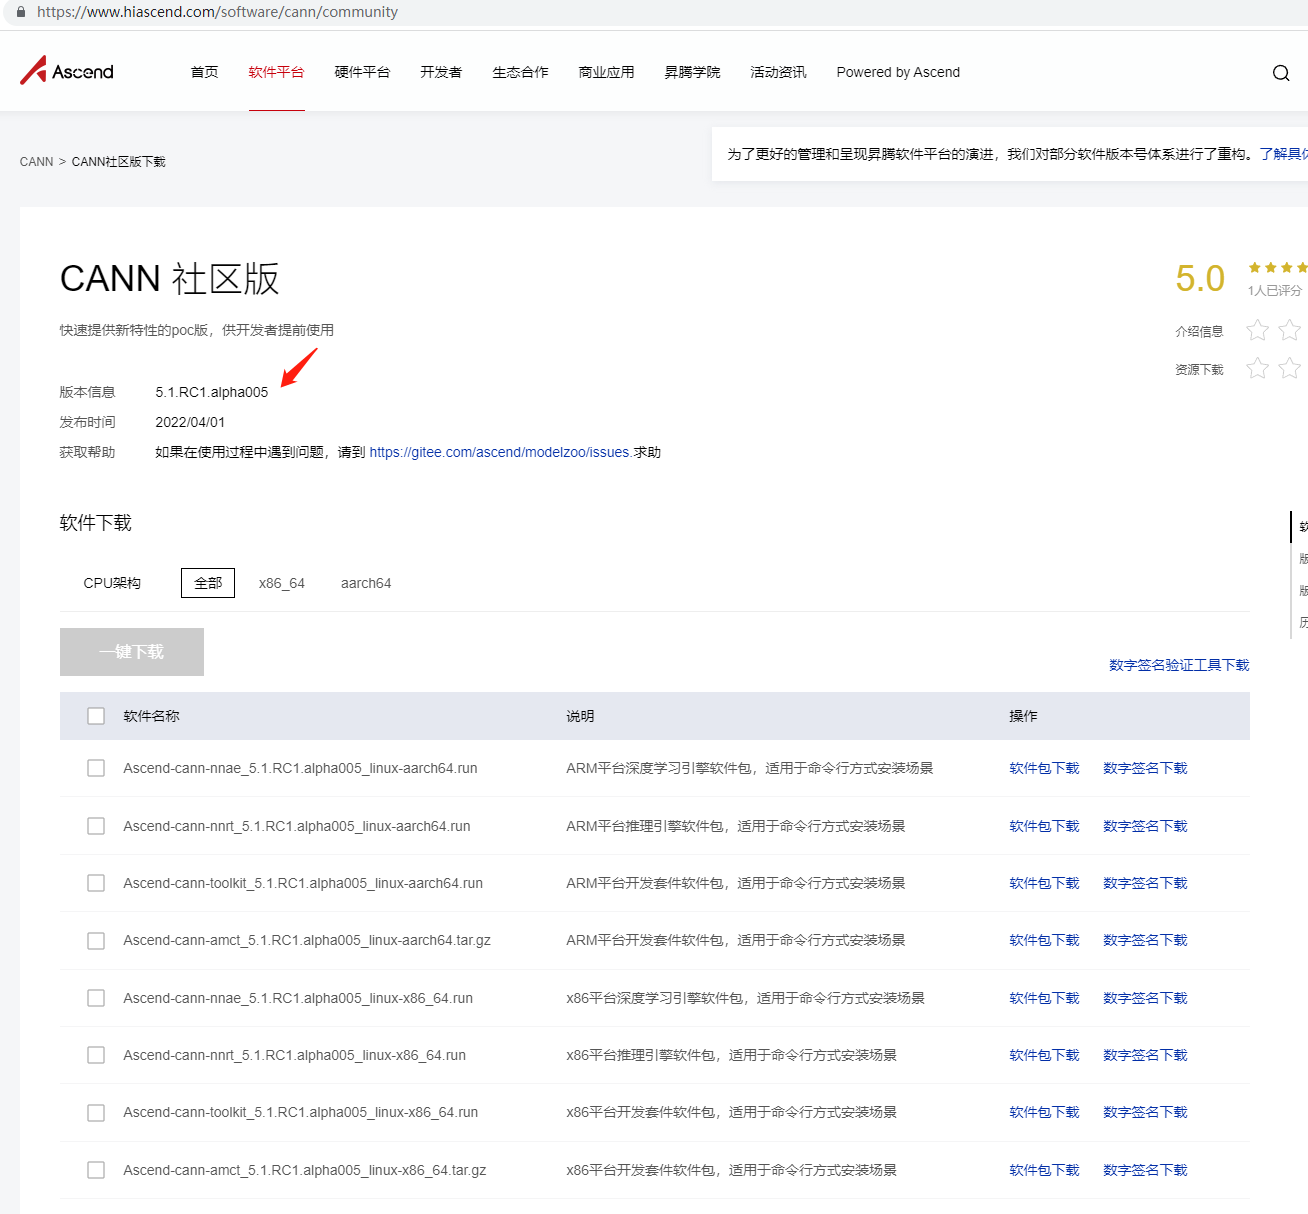Click the lock icon beside the URL
This screenshot has width=1308, height=1214.
click(x=20, y=12)
